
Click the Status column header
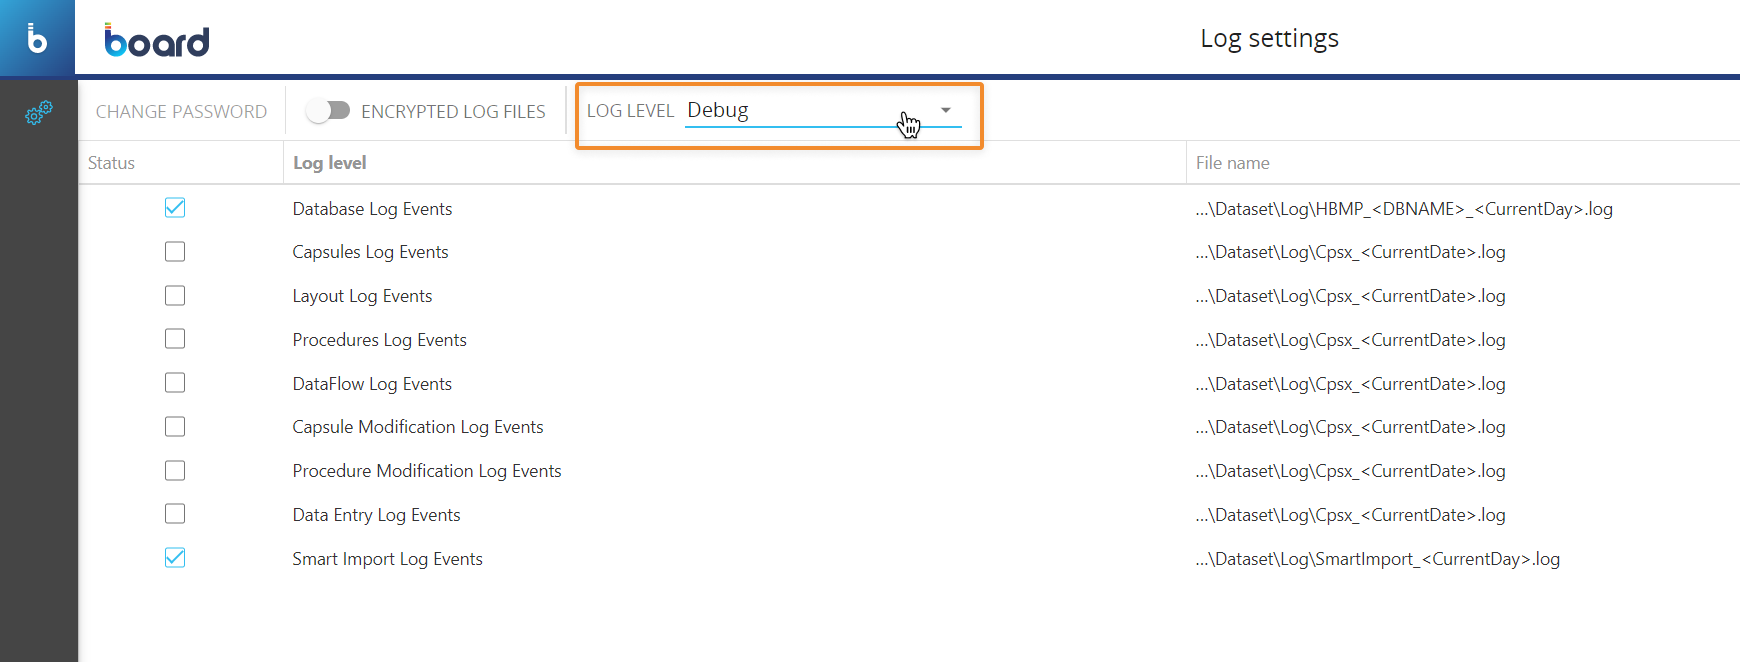pos(111,163)
